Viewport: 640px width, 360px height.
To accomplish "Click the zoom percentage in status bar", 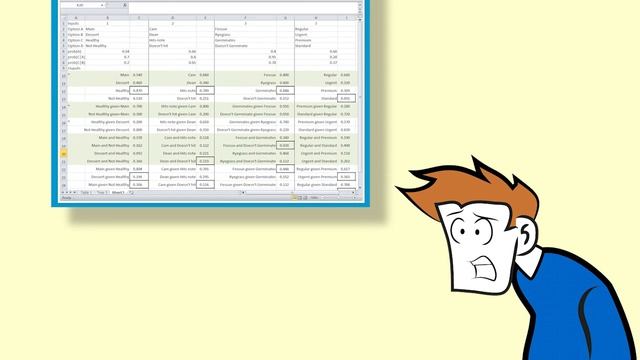I will click(x=314, y=198).
